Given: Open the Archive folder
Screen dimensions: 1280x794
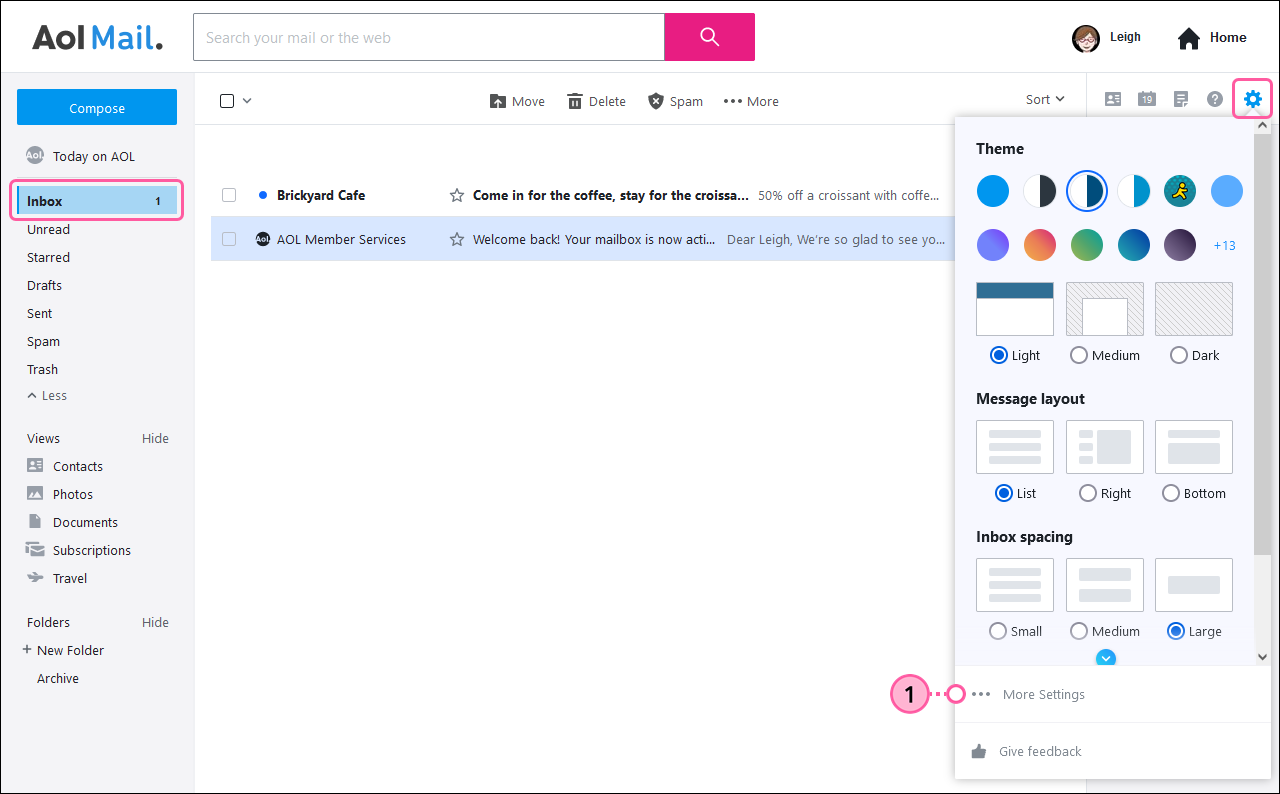Looking at the screenshot, I should [x=58, y=678].
